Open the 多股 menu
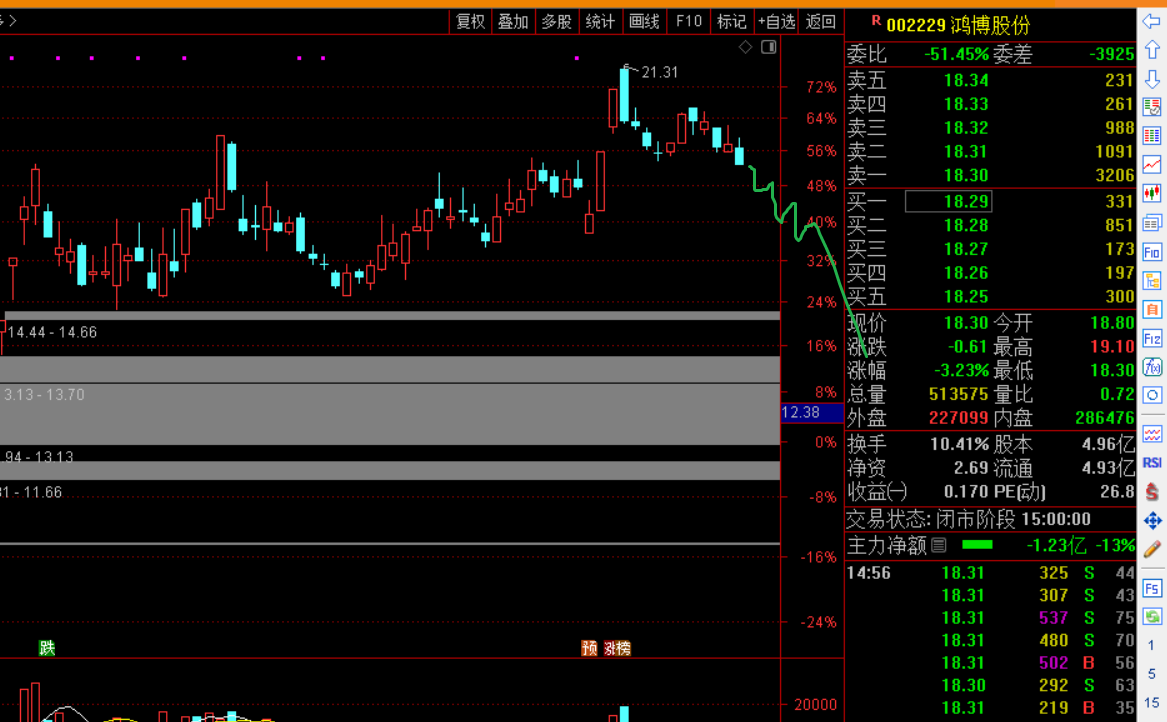The width and height of the screenshot is (1167, 722). (556, 22)
